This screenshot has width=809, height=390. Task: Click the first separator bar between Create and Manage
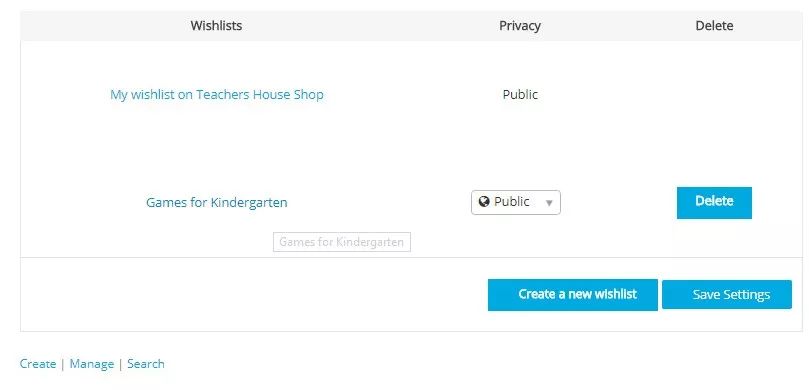63,364
